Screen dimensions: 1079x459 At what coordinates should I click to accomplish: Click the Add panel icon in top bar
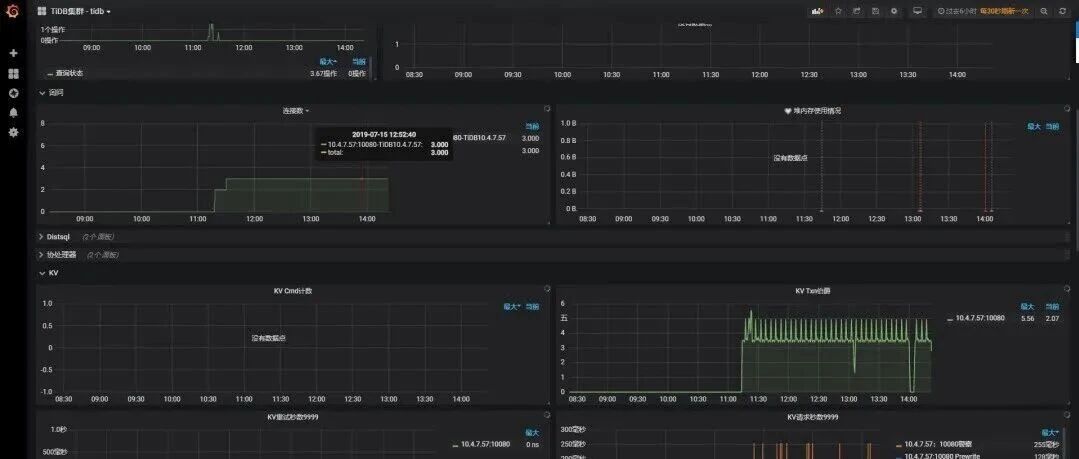click(x=816, y=11)
